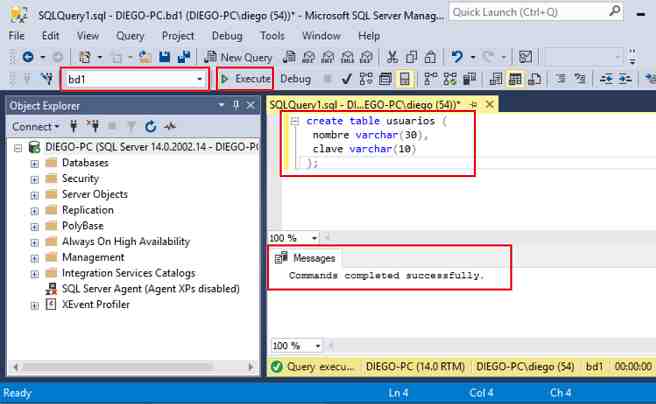This screenshot has height=404, width=656.
Task: Expand the Management folder node
Action: tap(35, 258)
